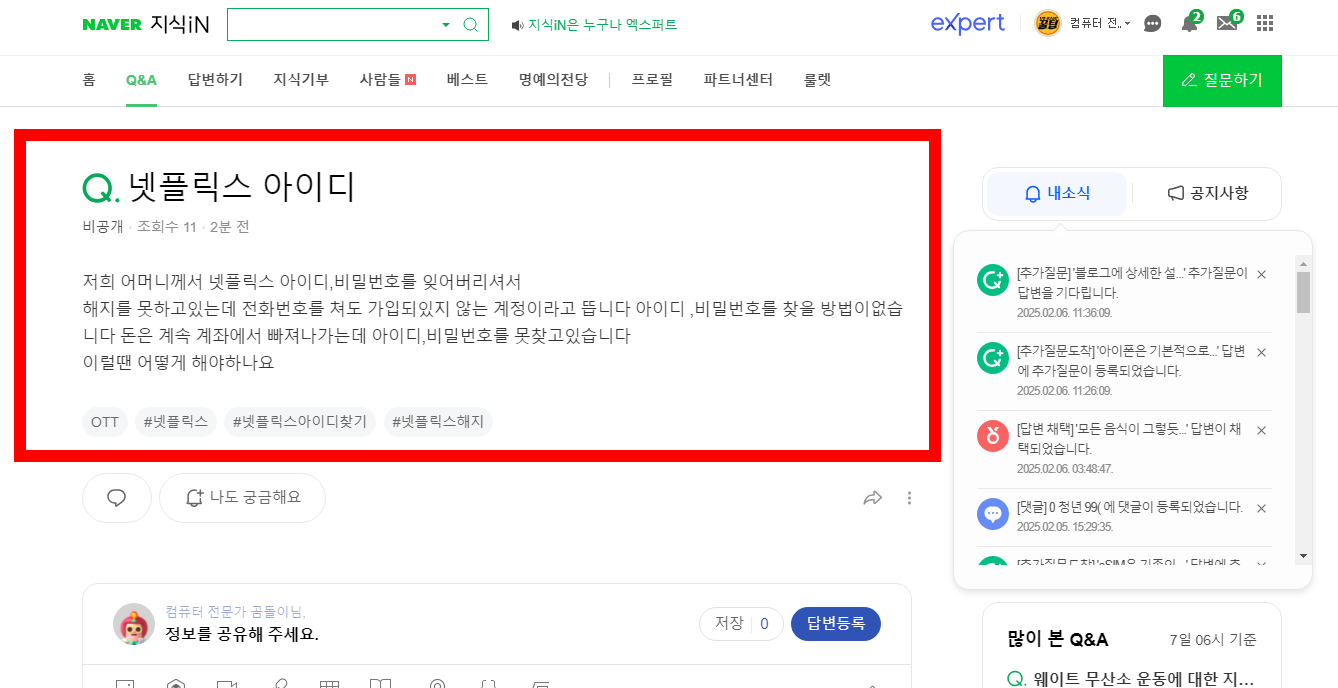This screenshot has width=1338, height=688.
Task: Click the icon of the '아이폰은 기본적으로...' notification
Action: (992, 357)
